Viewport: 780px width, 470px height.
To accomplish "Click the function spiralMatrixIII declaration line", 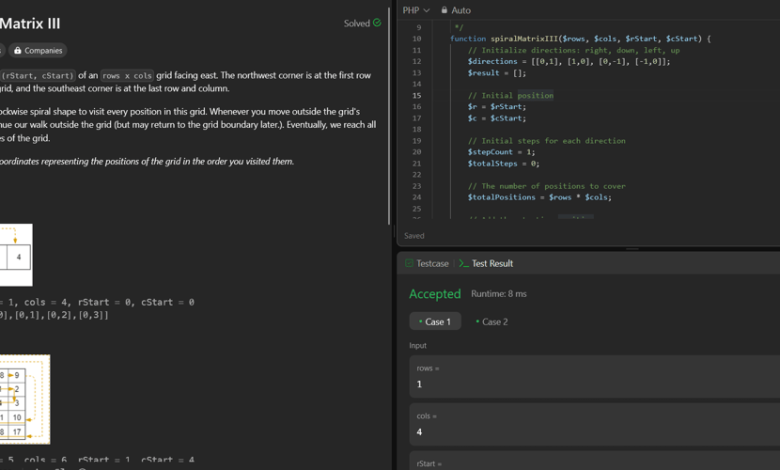I will tap(581, 39).
